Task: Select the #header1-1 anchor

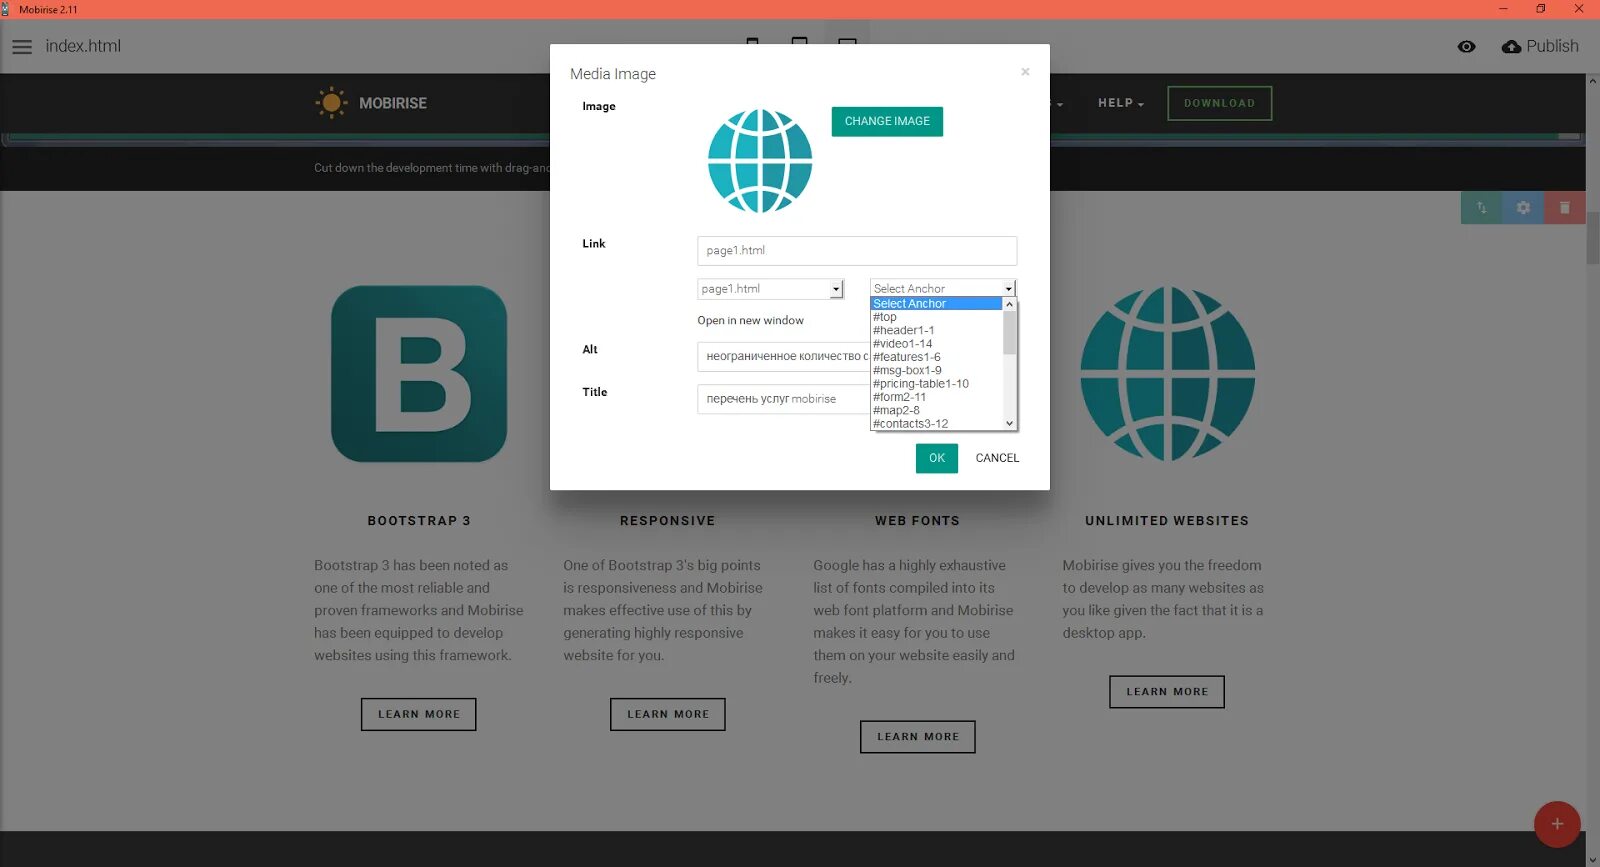Action: point(936,330)
